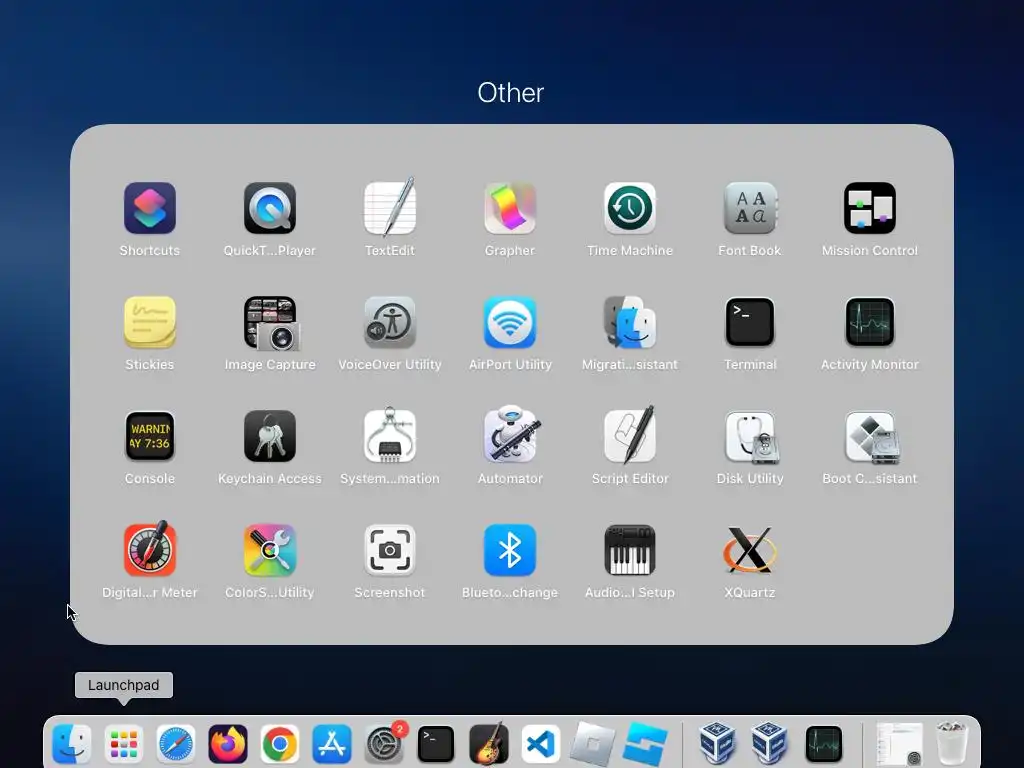Open the blue Roblox Studio icon in Dock

click(645, 744)
